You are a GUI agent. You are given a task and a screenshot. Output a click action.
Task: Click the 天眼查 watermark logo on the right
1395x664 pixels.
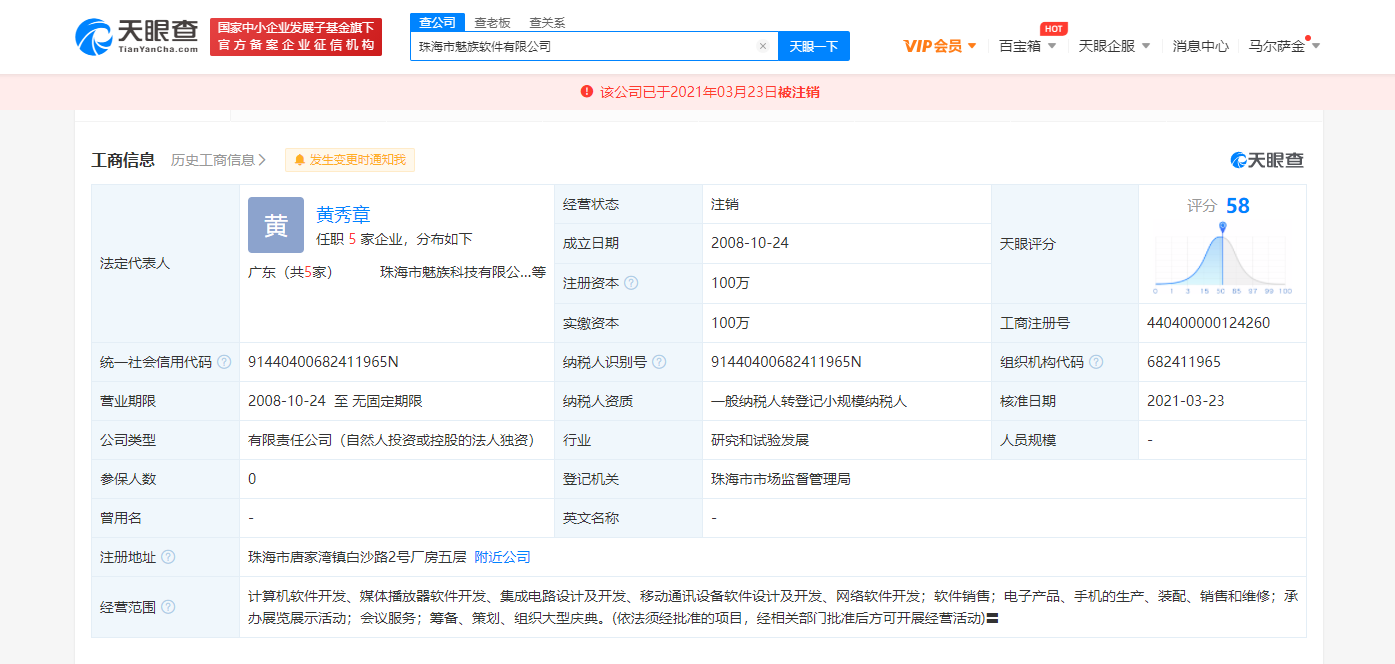(1268, 159)
